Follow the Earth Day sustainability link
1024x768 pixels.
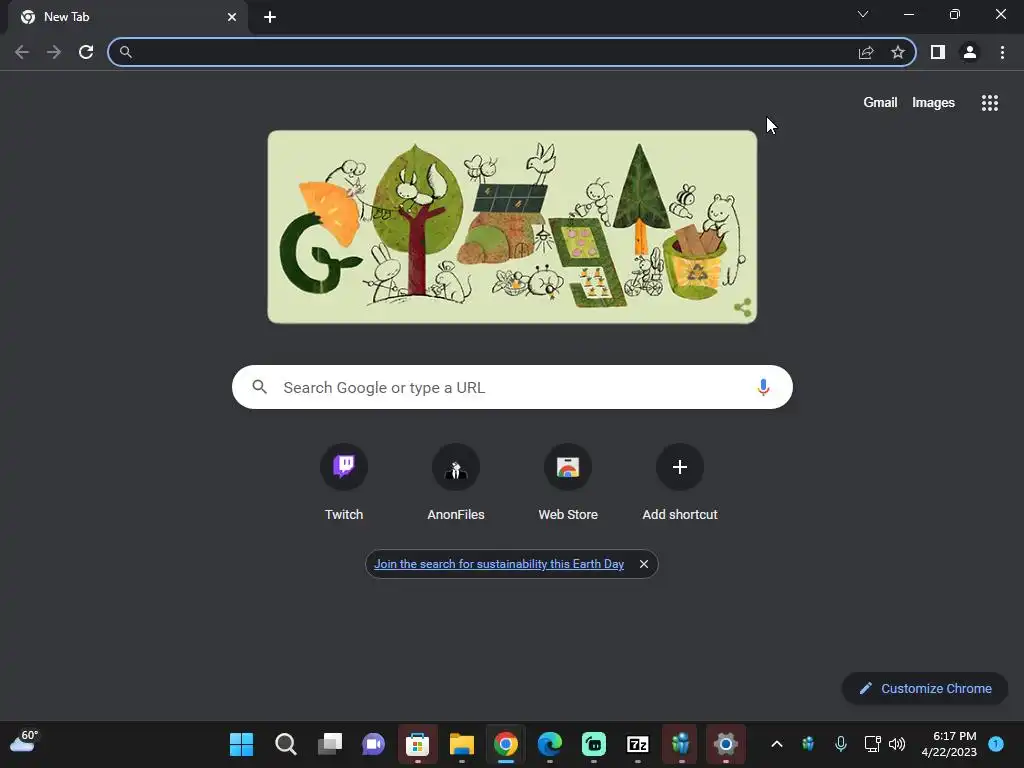tap(499, 564)
